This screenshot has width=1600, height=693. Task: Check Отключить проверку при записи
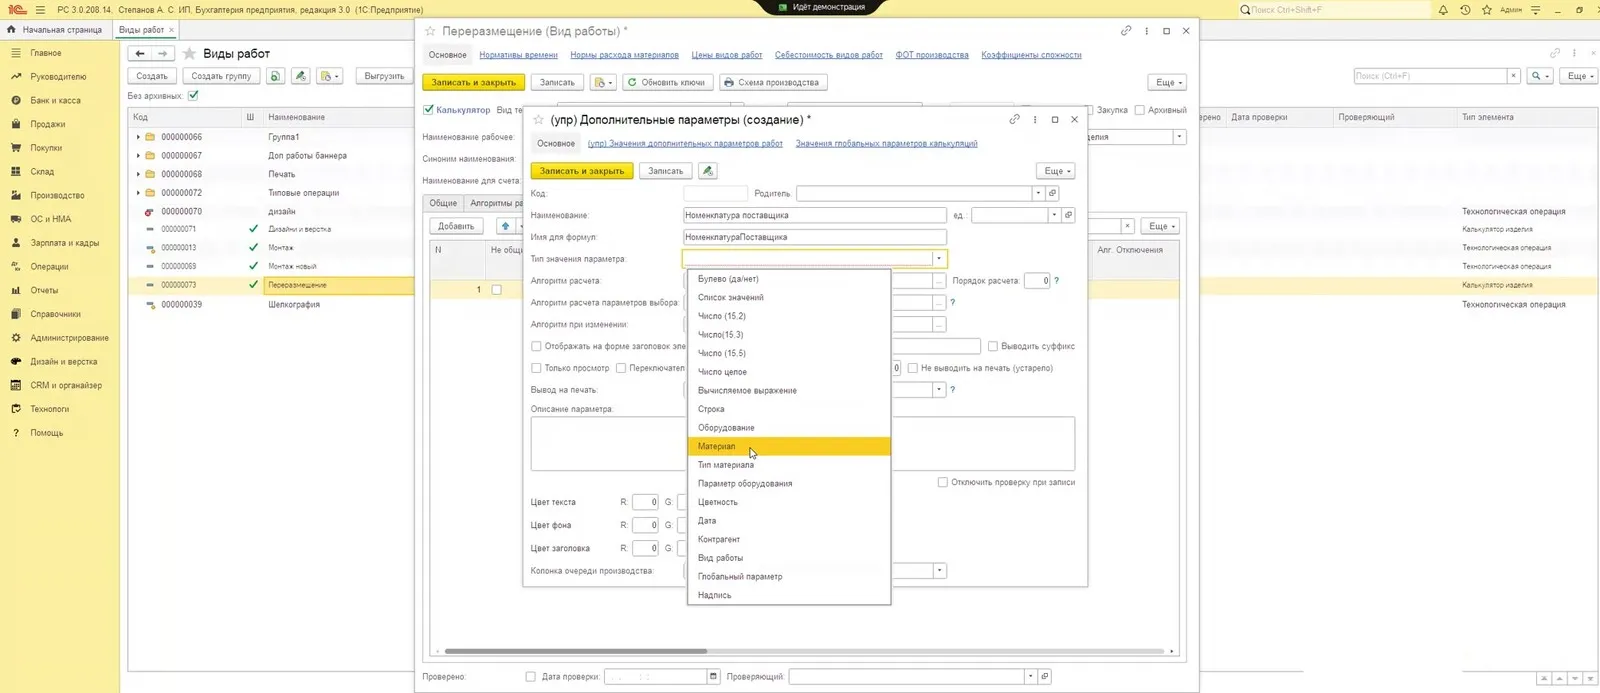[x=942, y=482]
